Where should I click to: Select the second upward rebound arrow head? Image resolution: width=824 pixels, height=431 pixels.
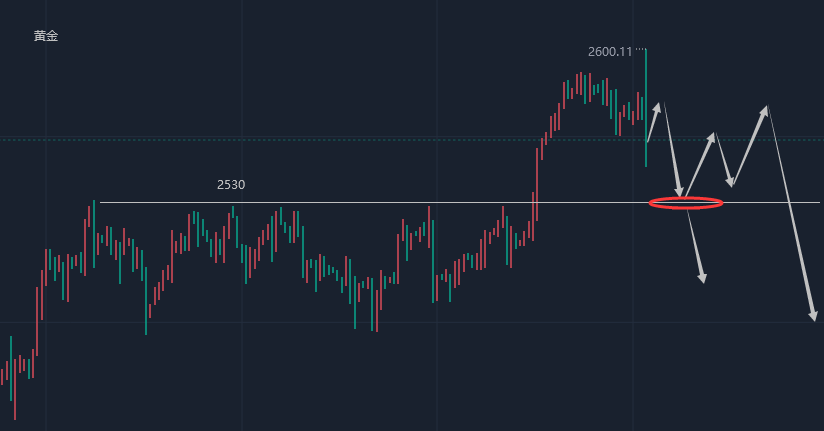[x=713, y=135]
